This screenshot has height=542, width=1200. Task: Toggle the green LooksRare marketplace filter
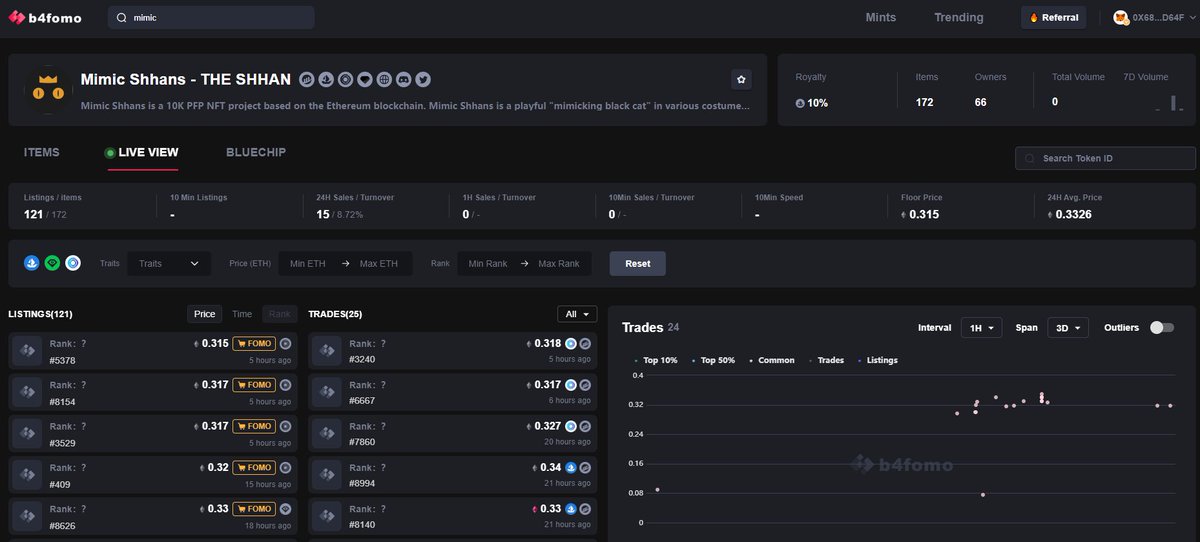pyautogui.click(x=52, y=263)
